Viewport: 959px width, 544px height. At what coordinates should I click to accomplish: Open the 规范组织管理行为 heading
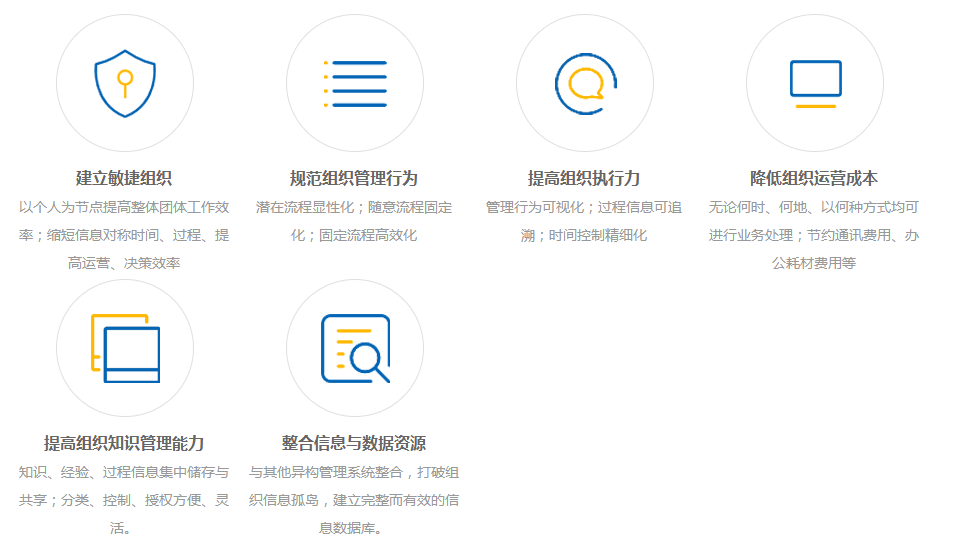tap(354, 179)
